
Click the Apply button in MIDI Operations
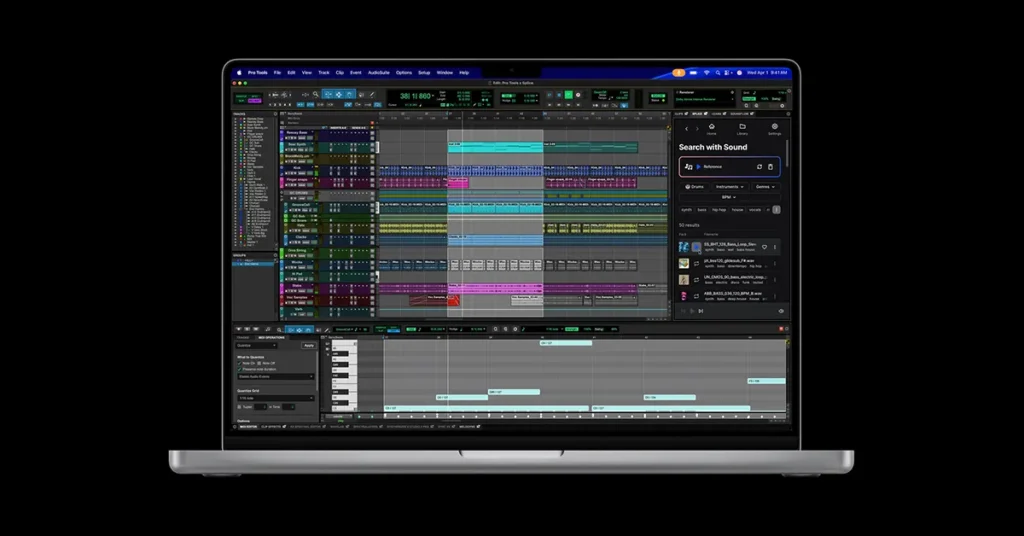point(308,345)
